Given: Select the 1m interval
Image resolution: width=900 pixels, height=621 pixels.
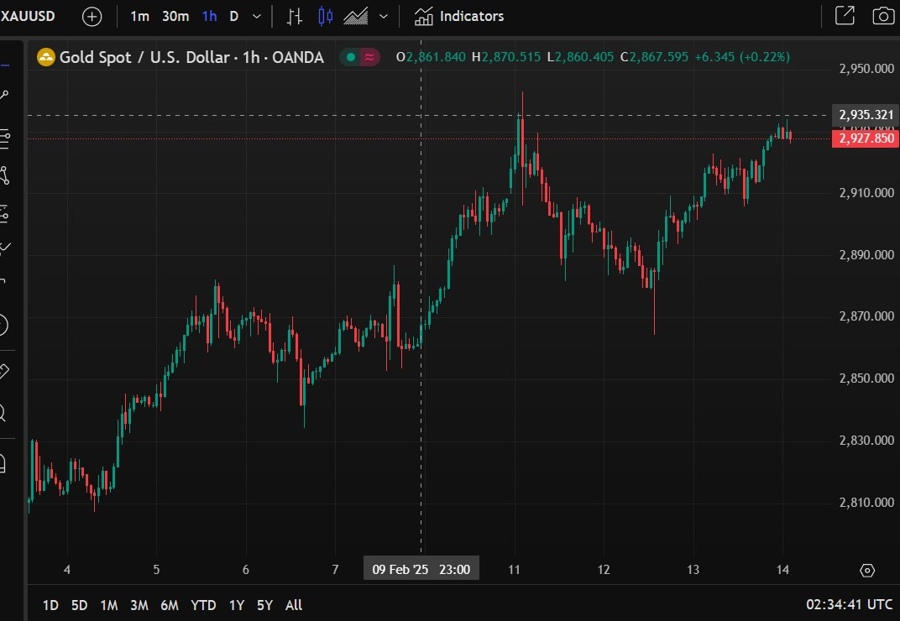Looking at the screenshot, I should (139, 16).
